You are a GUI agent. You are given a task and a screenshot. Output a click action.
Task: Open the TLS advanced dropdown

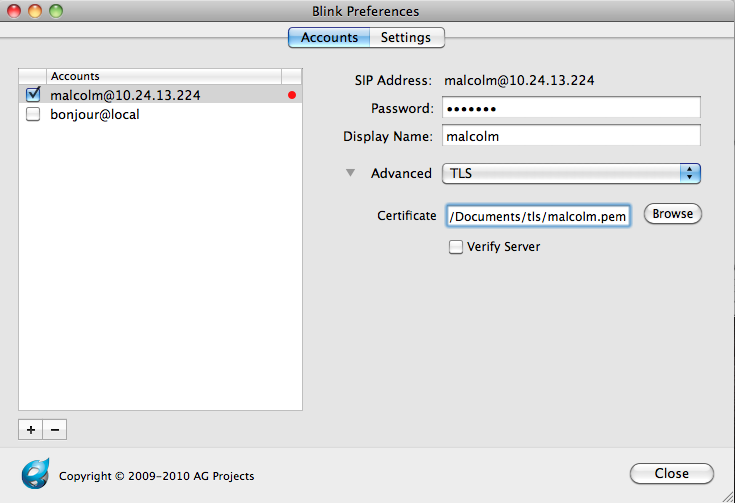click(571, 173)
